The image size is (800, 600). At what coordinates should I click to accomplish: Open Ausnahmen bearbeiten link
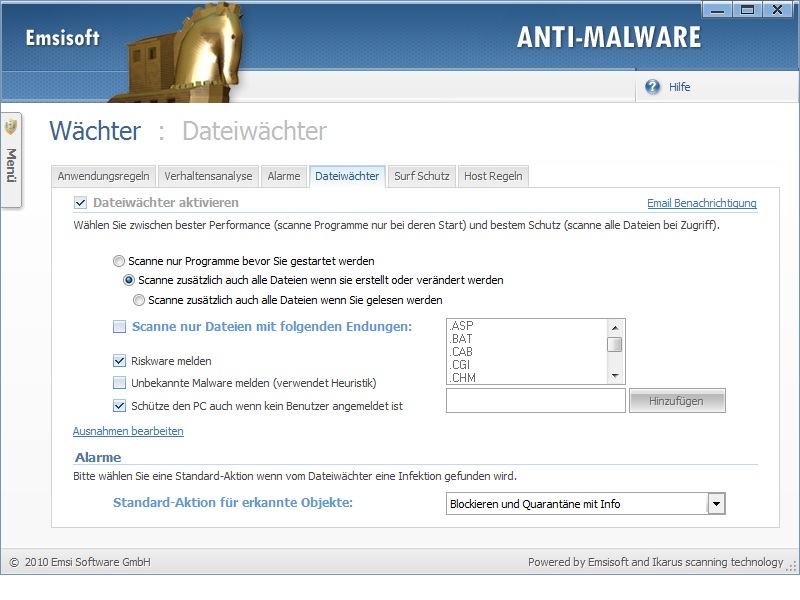coord(128,431)
